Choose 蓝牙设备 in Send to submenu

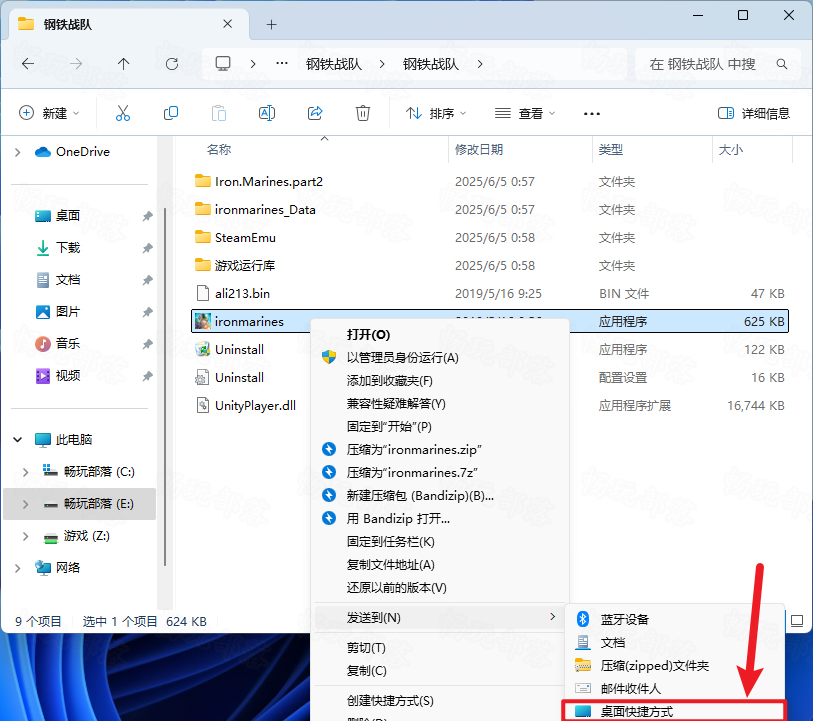point(674,619)
